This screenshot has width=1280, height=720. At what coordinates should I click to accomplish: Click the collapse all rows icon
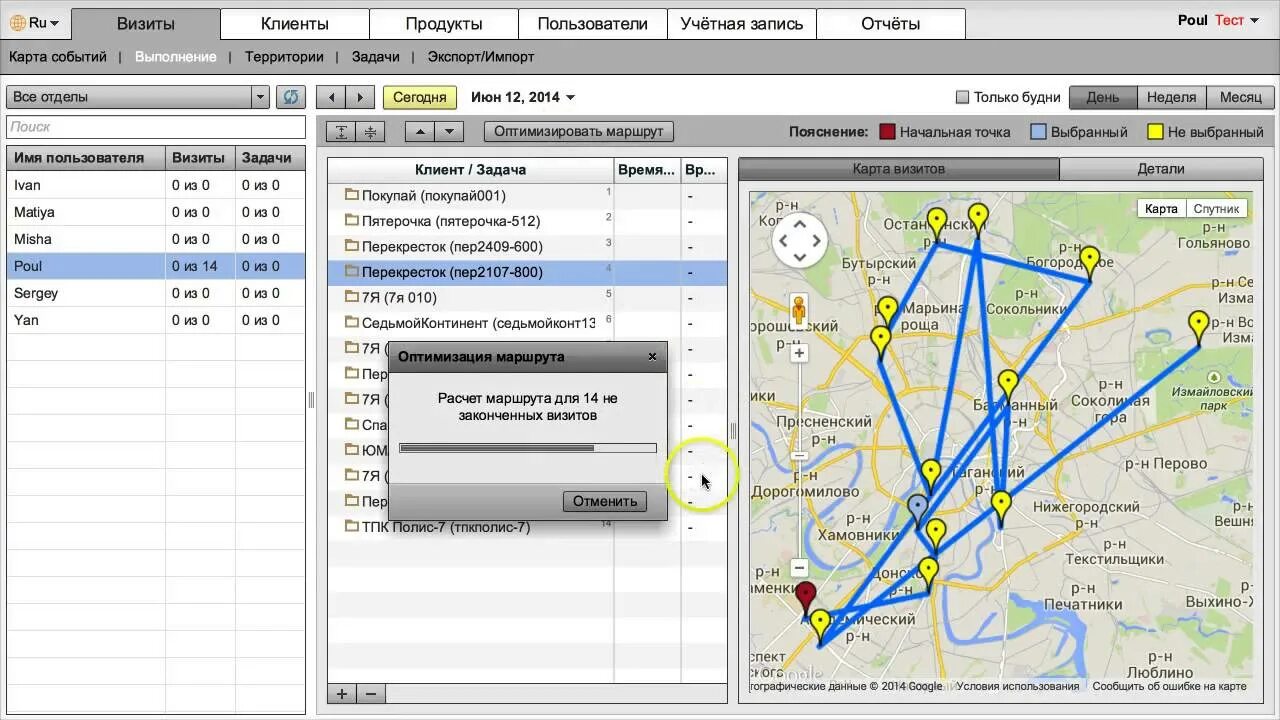point(370,132)
